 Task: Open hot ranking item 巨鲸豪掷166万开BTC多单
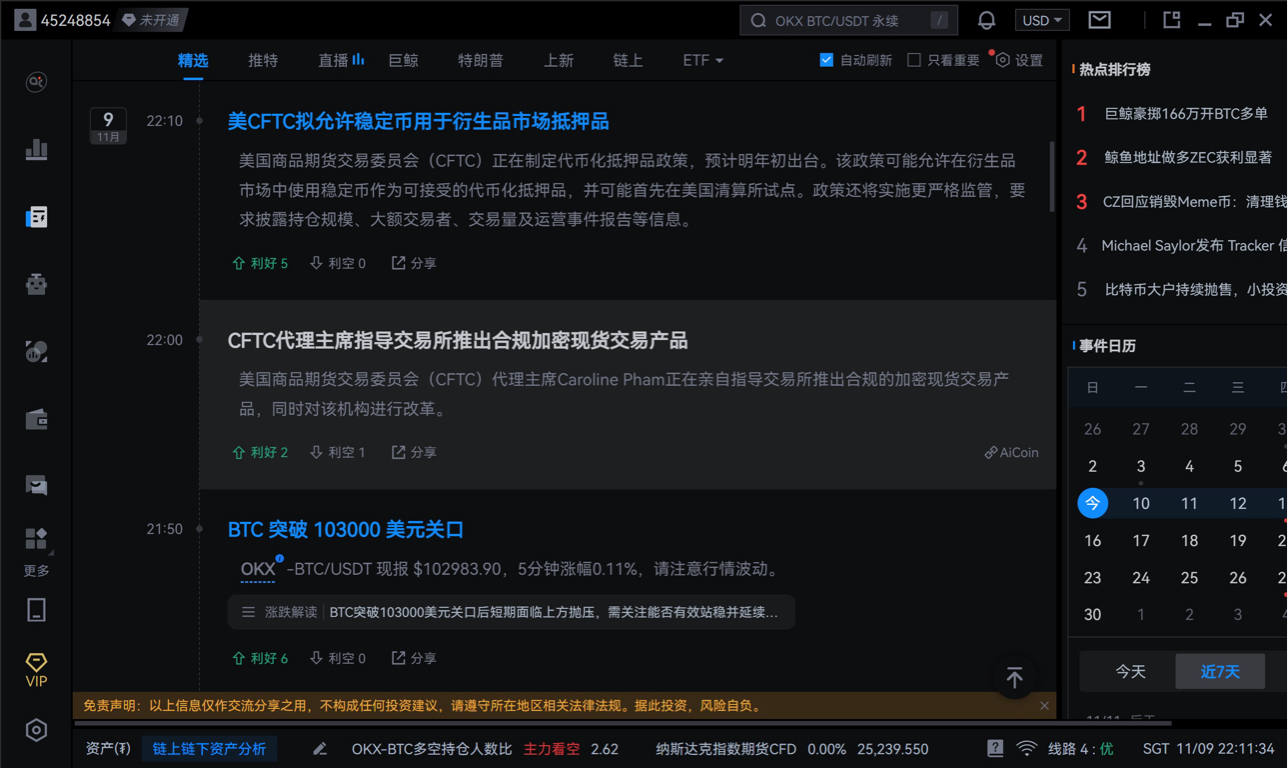(x=1185, y=114)
